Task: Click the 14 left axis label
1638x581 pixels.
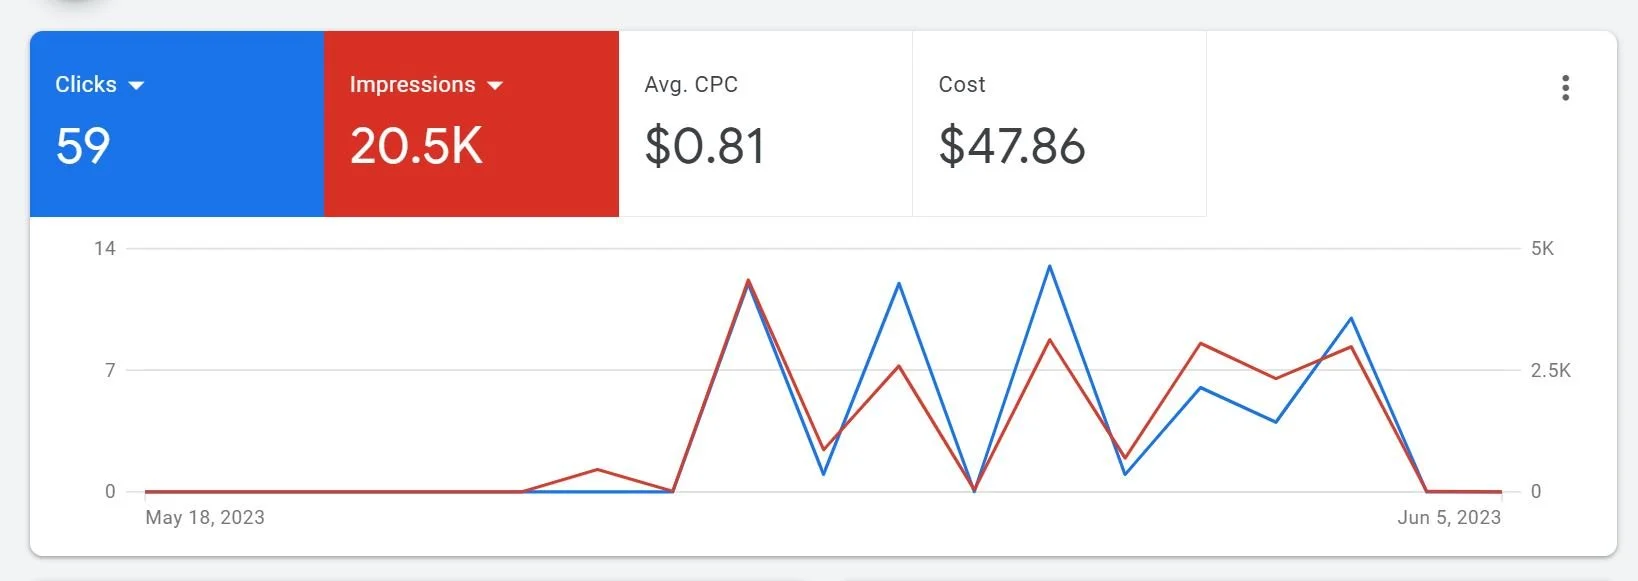Action: [105, 248]
